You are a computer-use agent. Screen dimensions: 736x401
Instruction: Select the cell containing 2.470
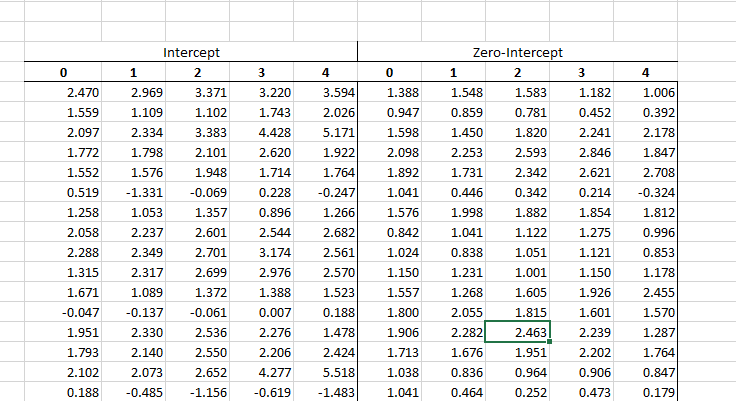(63, 92)
